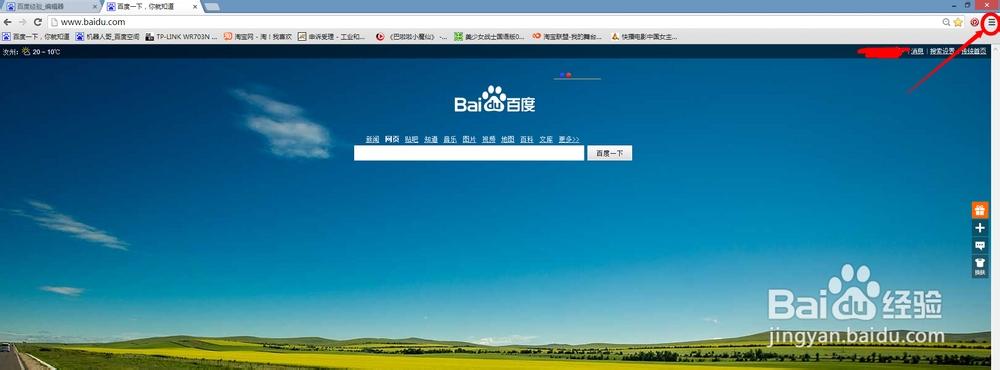Click the orange gift icon on right sidebar
This screenshot has width=1000, height=370.
point(980,210)
